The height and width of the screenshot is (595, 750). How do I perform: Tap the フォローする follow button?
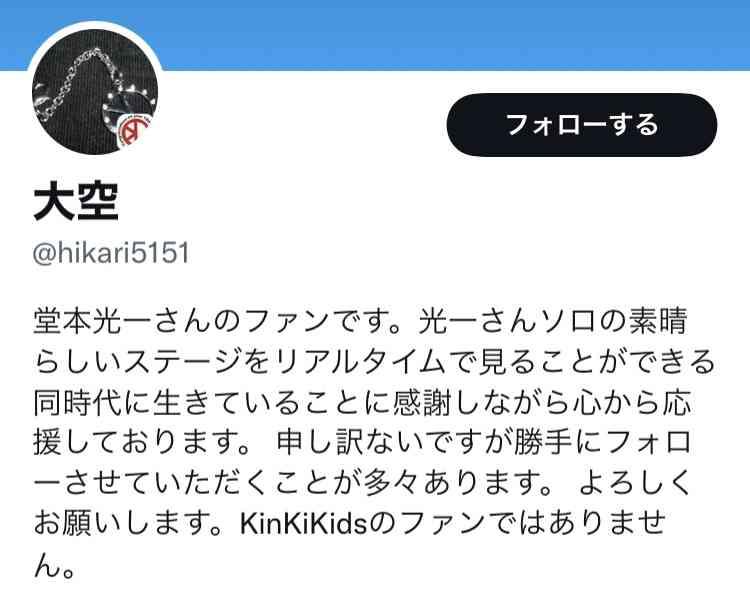point(582,125)
